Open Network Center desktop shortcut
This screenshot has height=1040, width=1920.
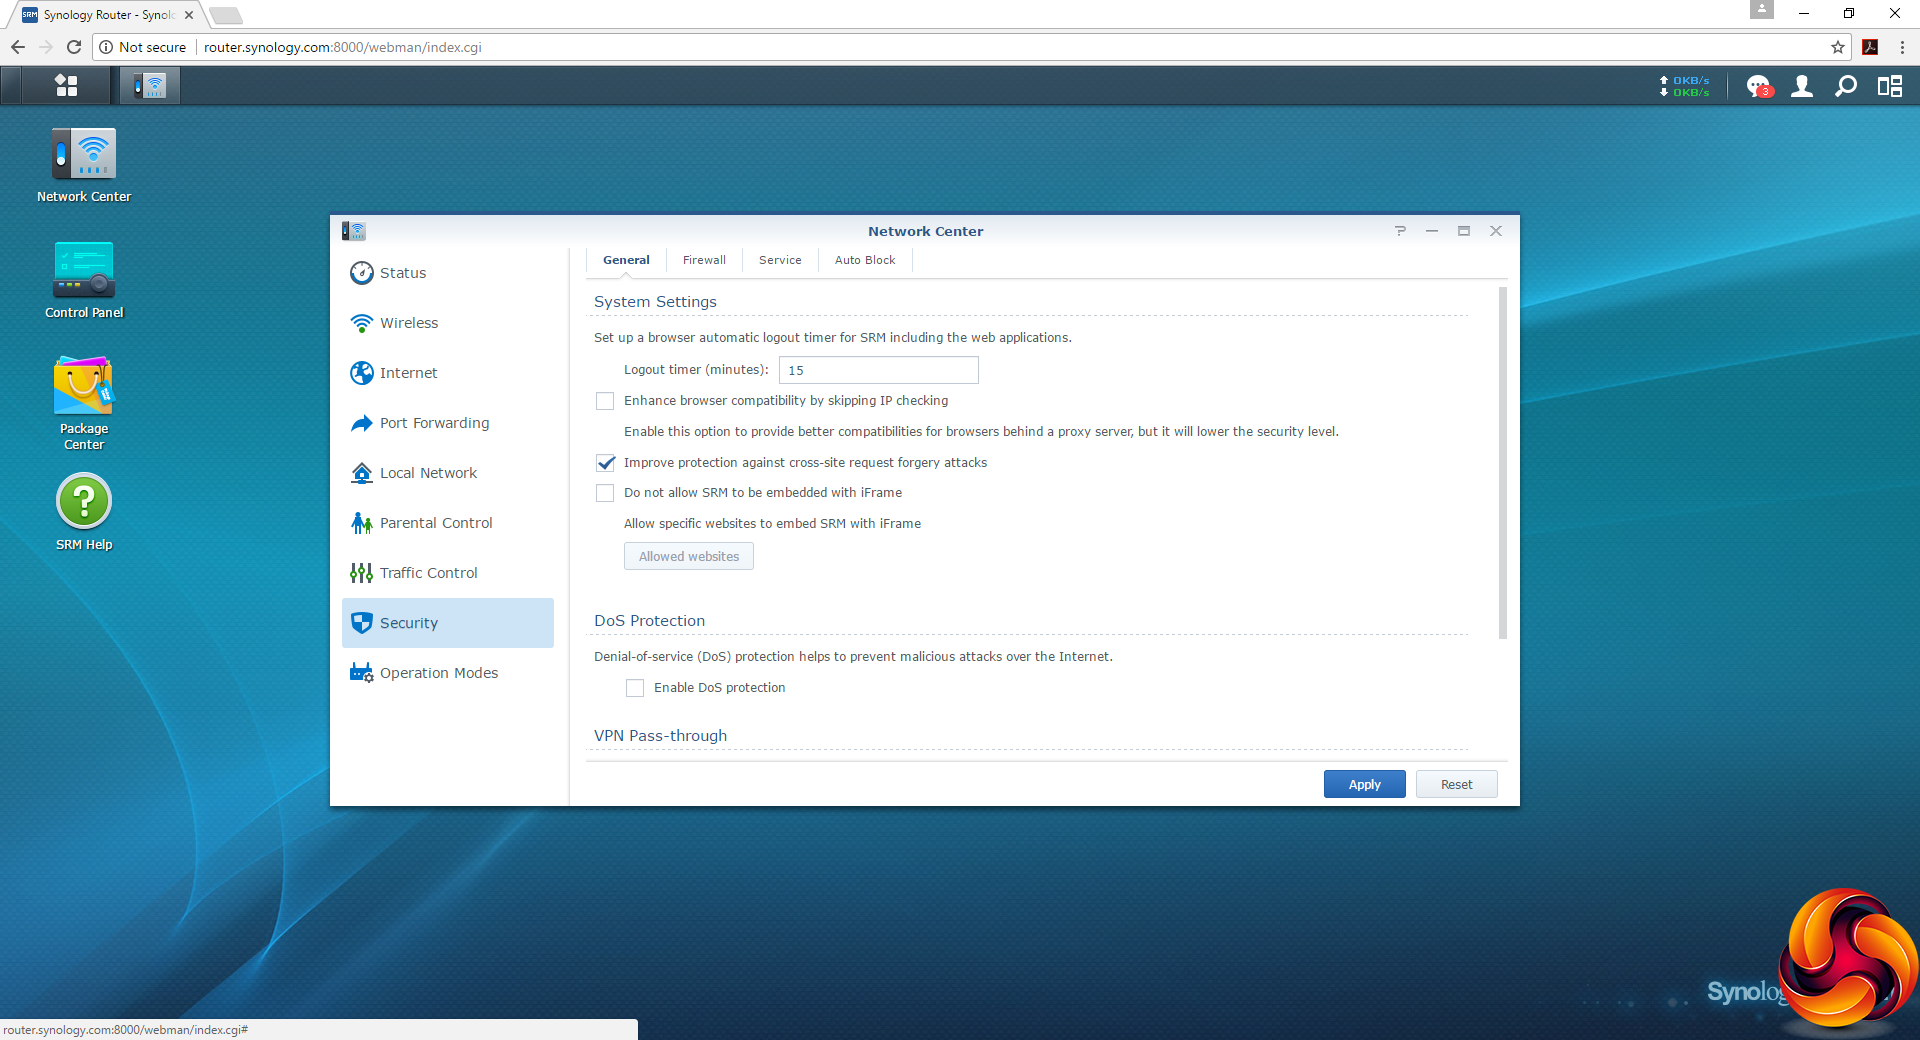tap(84, 166)
